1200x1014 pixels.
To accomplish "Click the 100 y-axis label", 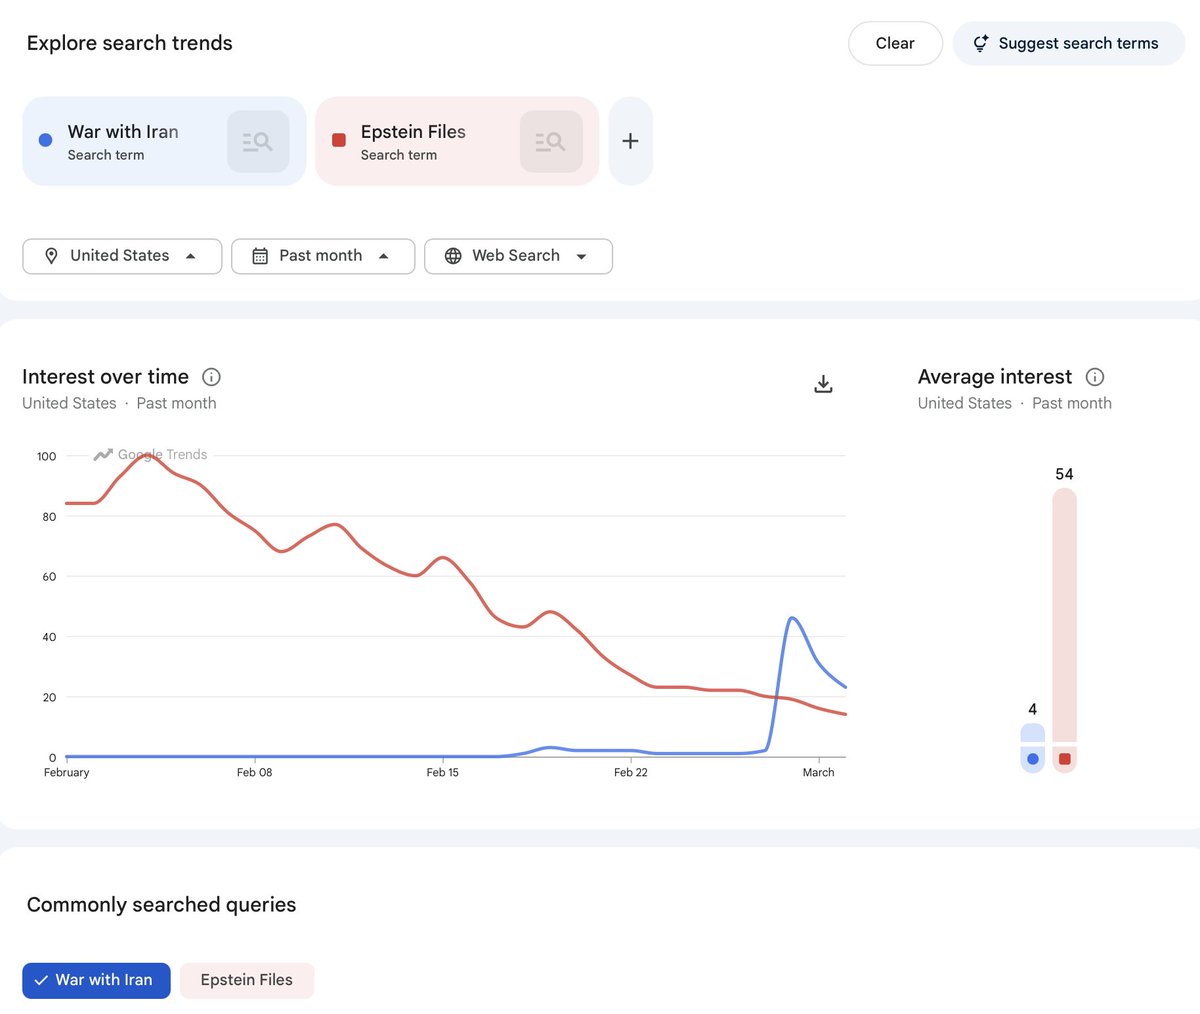I will (46, 457).
